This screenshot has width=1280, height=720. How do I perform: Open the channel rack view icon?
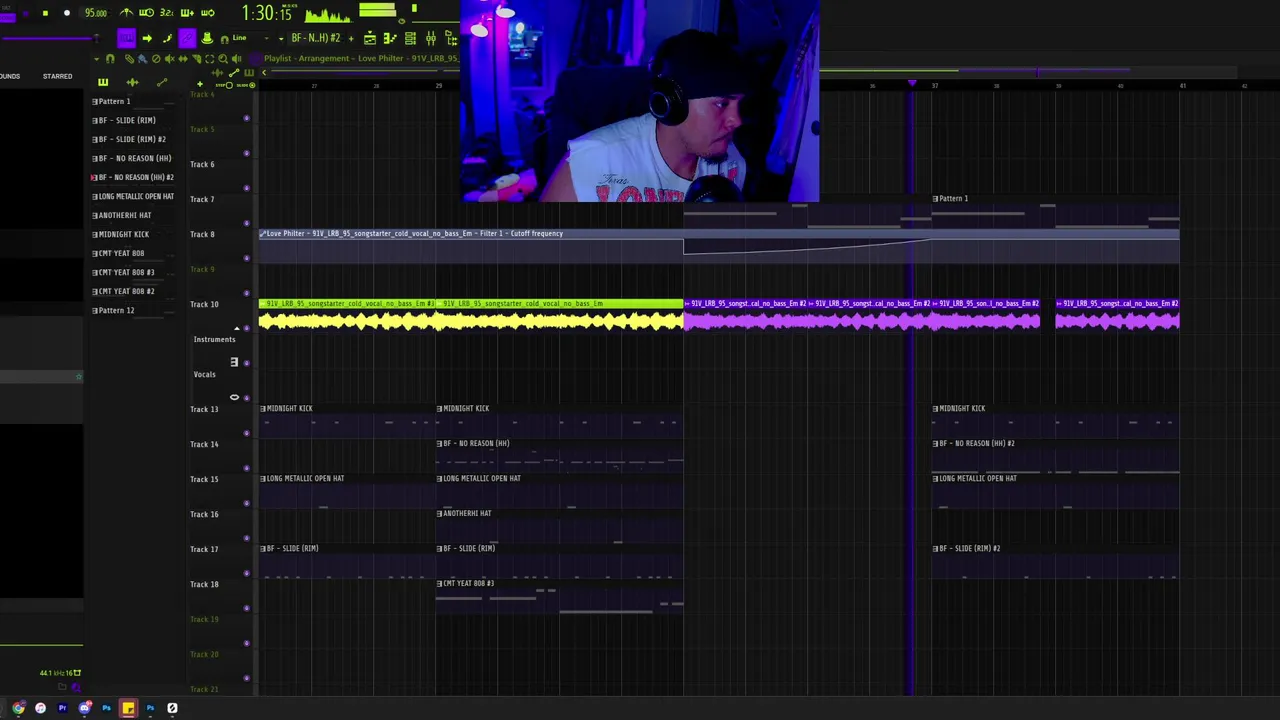click(410, 38)
